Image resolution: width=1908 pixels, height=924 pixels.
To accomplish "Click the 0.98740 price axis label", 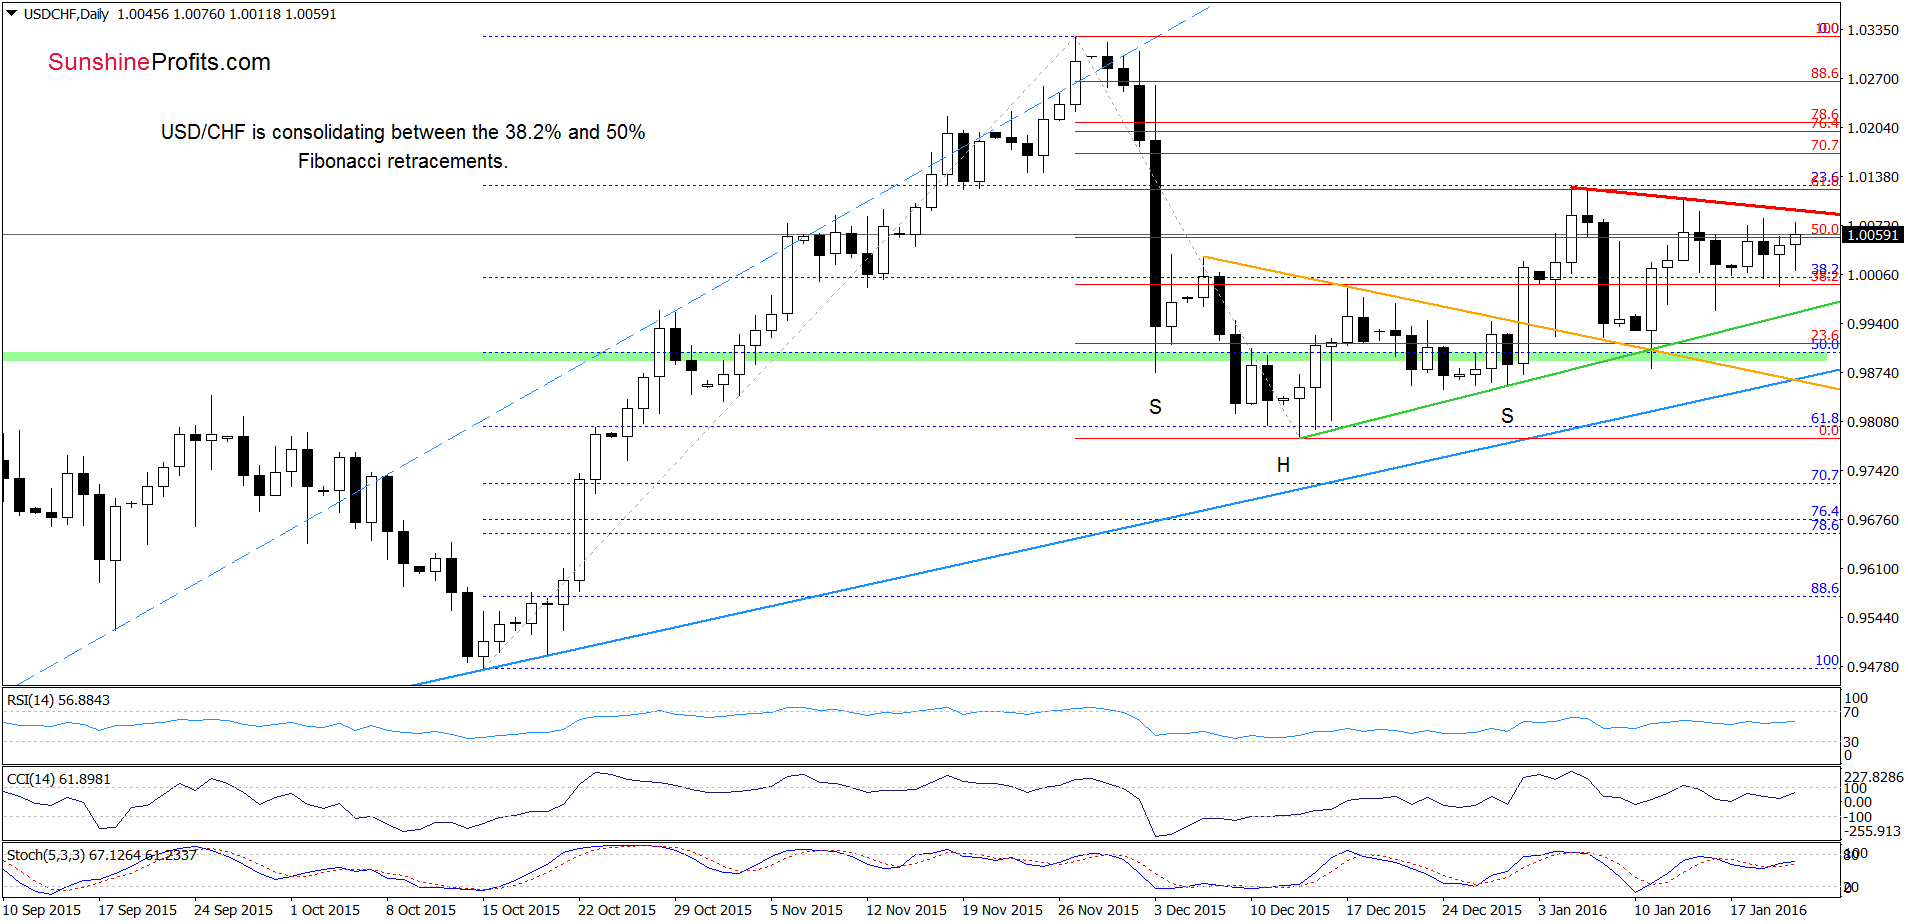I will click(1873, 373).
